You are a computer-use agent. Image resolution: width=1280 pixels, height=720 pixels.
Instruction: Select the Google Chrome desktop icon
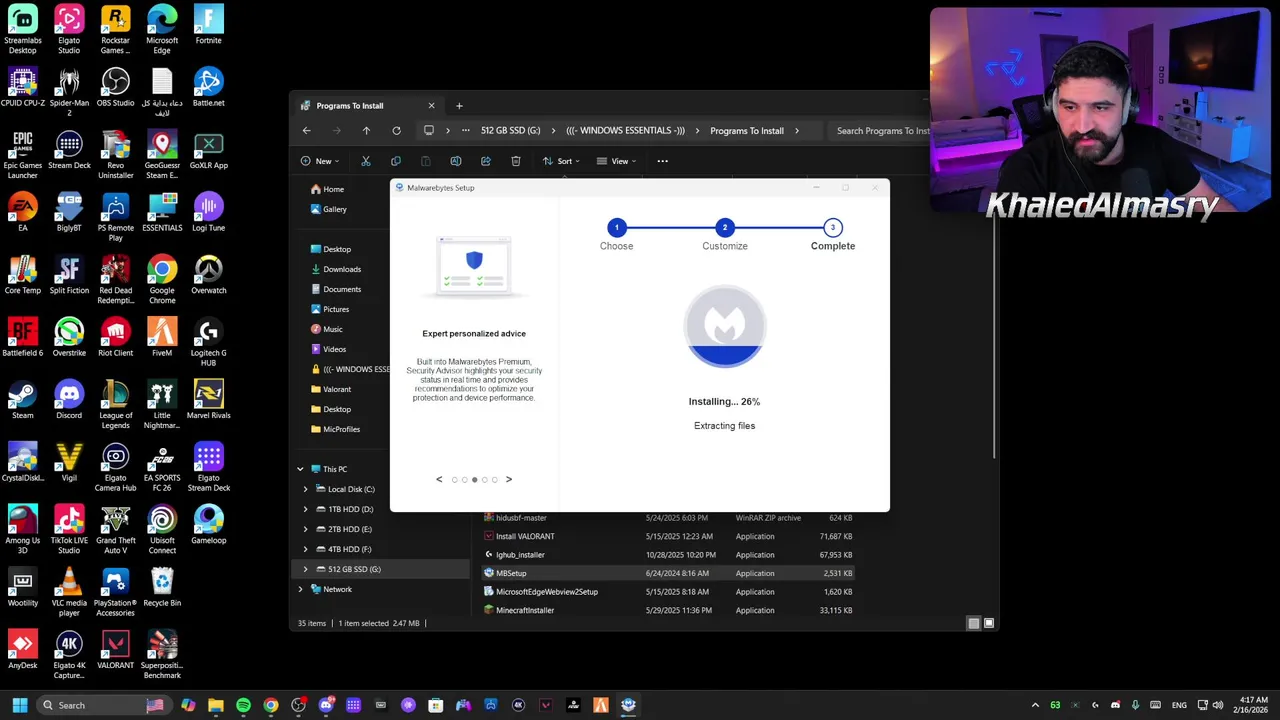[162, 279]
